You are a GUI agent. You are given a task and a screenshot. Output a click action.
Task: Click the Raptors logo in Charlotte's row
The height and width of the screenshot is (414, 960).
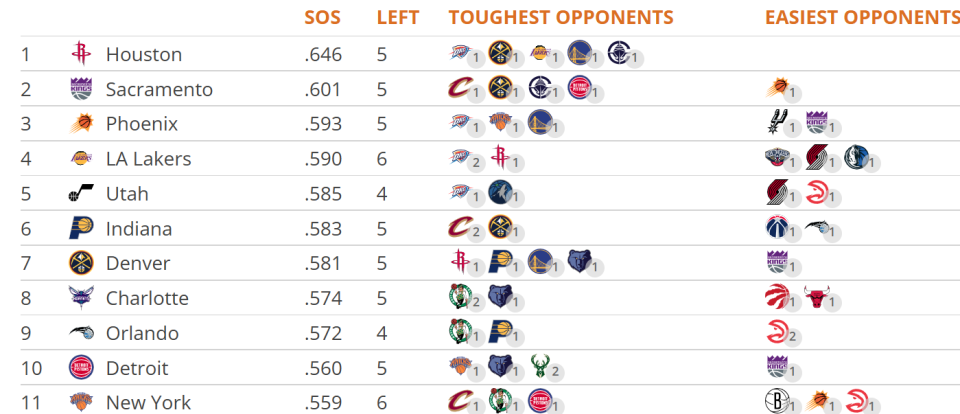776,297
